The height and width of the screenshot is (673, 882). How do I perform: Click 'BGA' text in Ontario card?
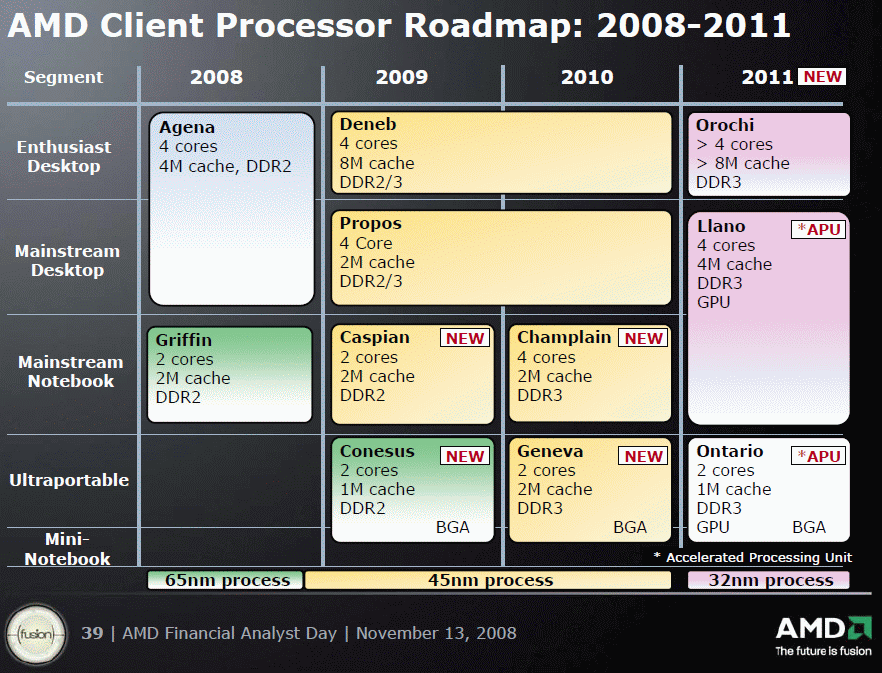click(809, 527)
